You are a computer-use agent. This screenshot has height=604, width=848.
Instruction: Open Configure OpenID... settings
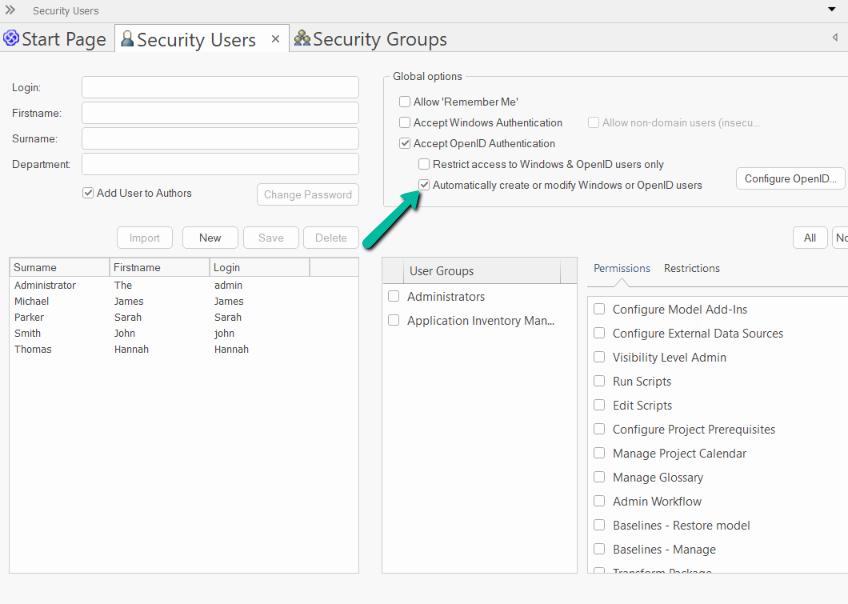coord(790,178)
